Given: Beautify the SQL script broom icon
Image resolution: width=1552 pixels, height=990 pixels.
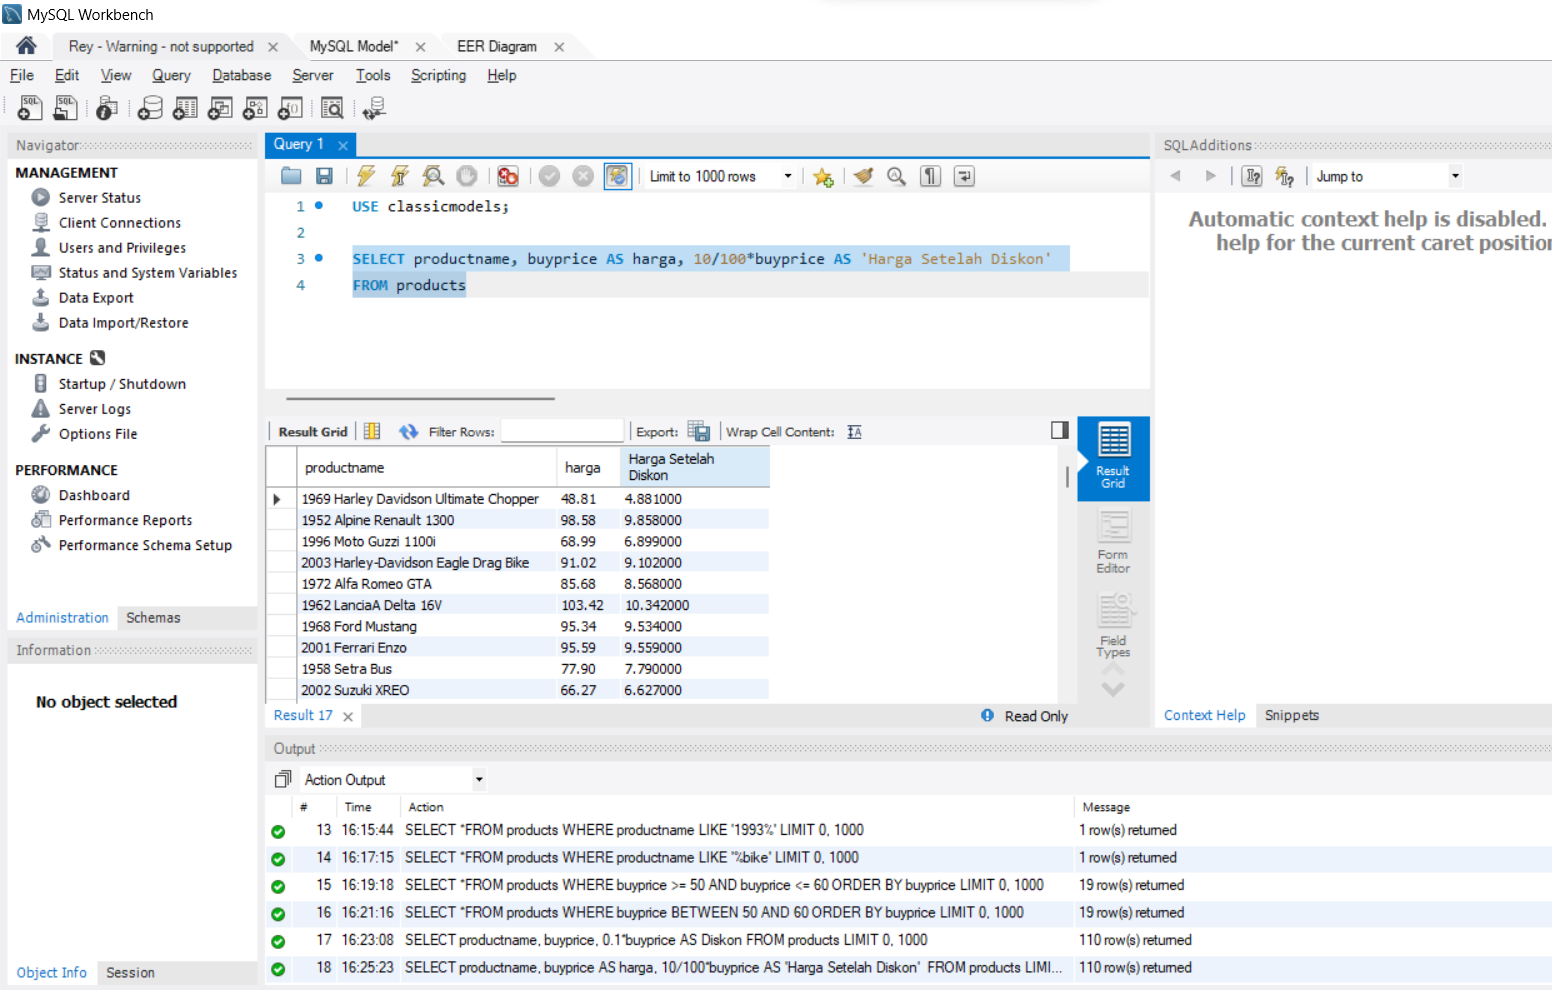Looking at the screenshot, I should [863, 176].
